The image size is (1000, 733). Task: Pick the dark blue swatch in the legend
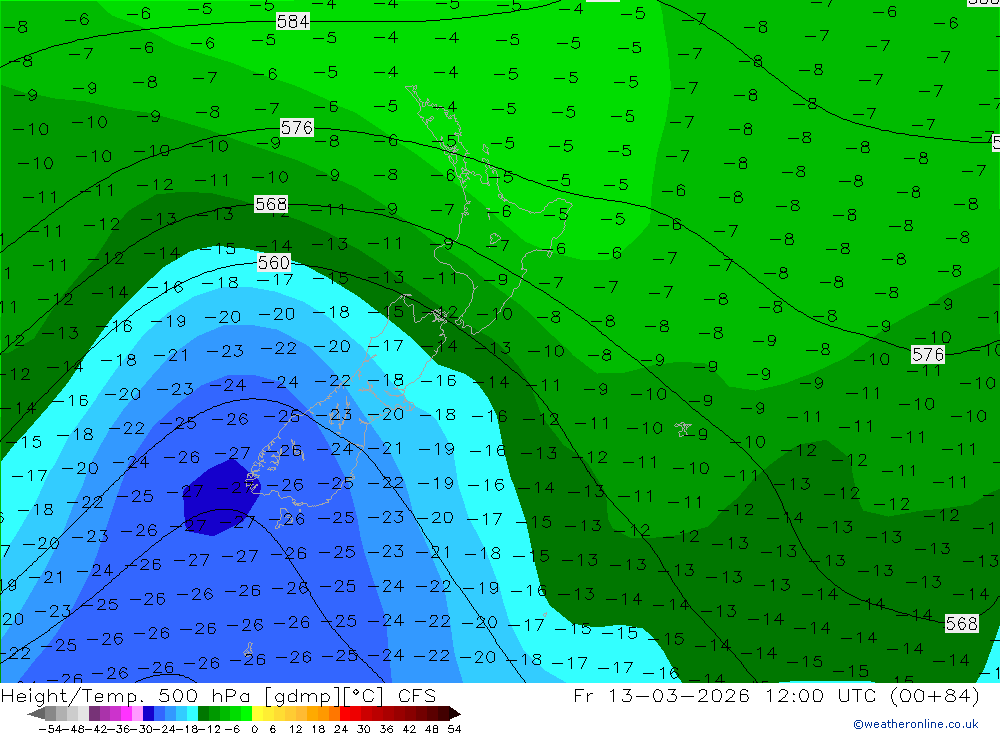(148, 713)
